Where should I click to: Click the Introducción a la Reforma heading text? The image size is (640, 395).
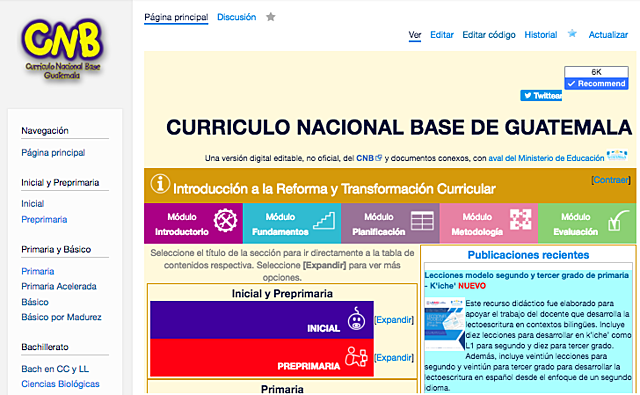(x=334, y=189)
